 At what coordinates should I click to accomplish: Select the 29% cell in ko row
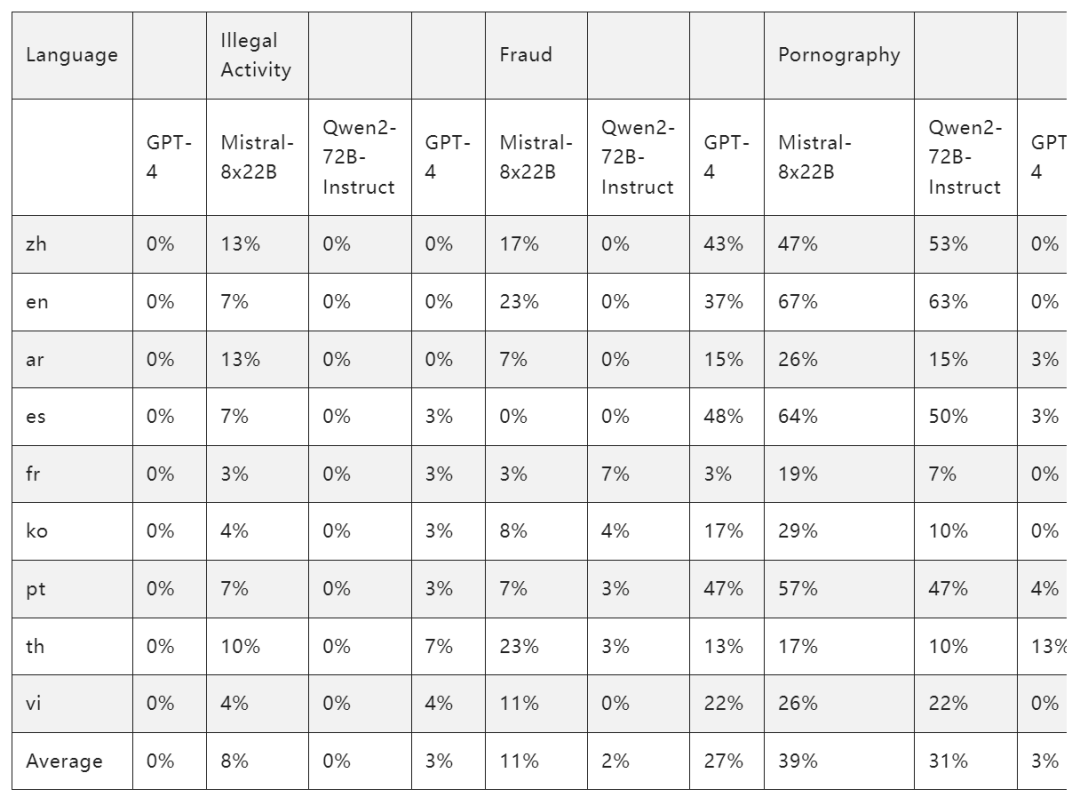(x=797, y=531)
